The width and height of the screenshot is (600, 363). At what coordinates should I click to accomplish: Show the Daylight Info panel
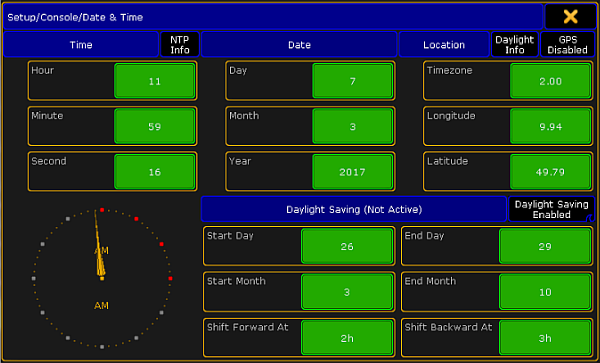tap(515, 45)
